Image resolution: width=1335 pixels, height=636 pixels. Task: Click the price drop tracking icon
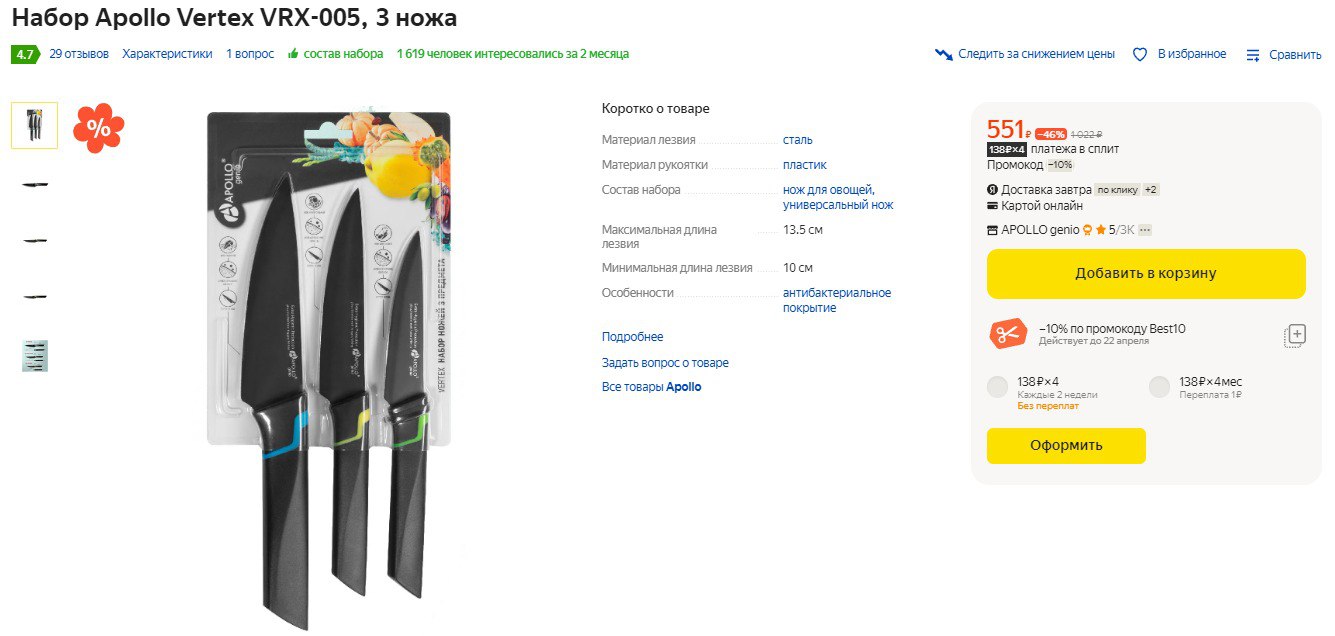point(943,54)
